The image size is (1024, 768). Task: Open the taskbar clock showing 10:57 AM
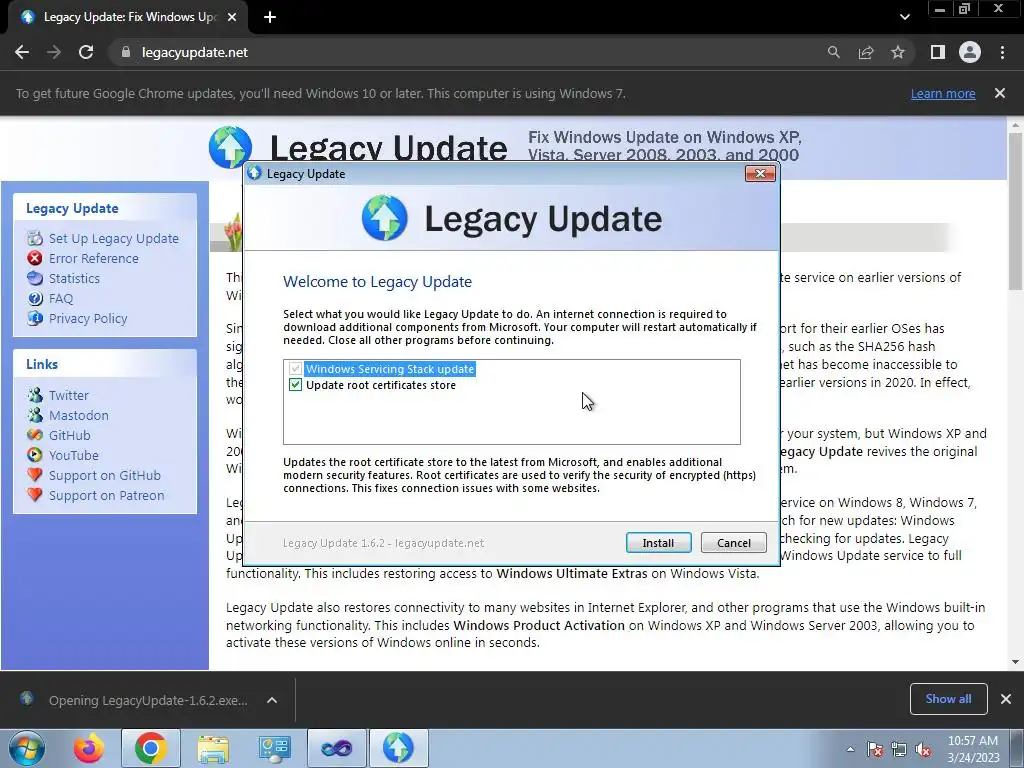click(973, 749)
